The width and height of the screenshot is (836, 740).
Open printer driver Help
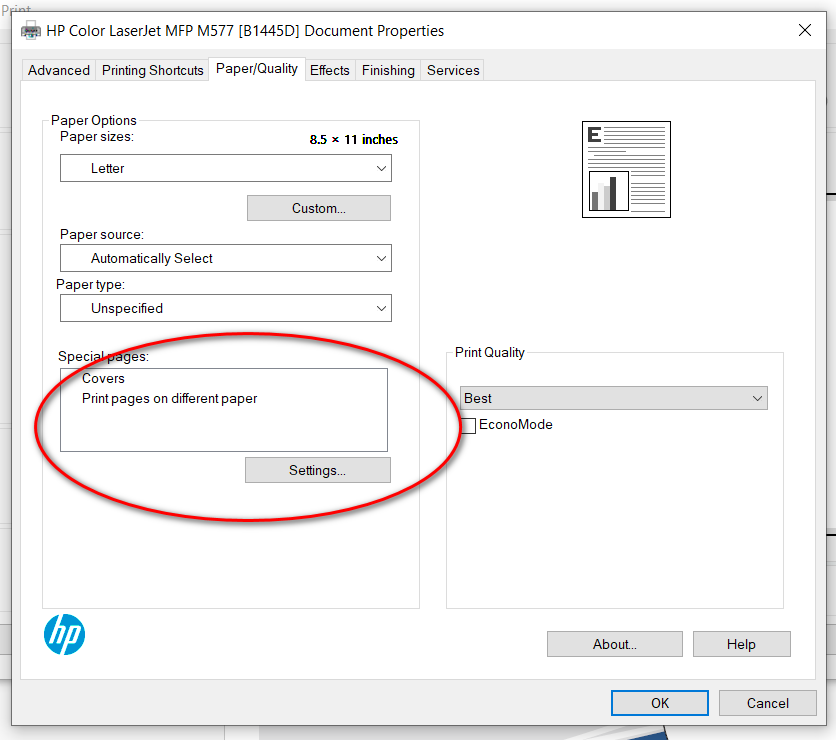741,644
